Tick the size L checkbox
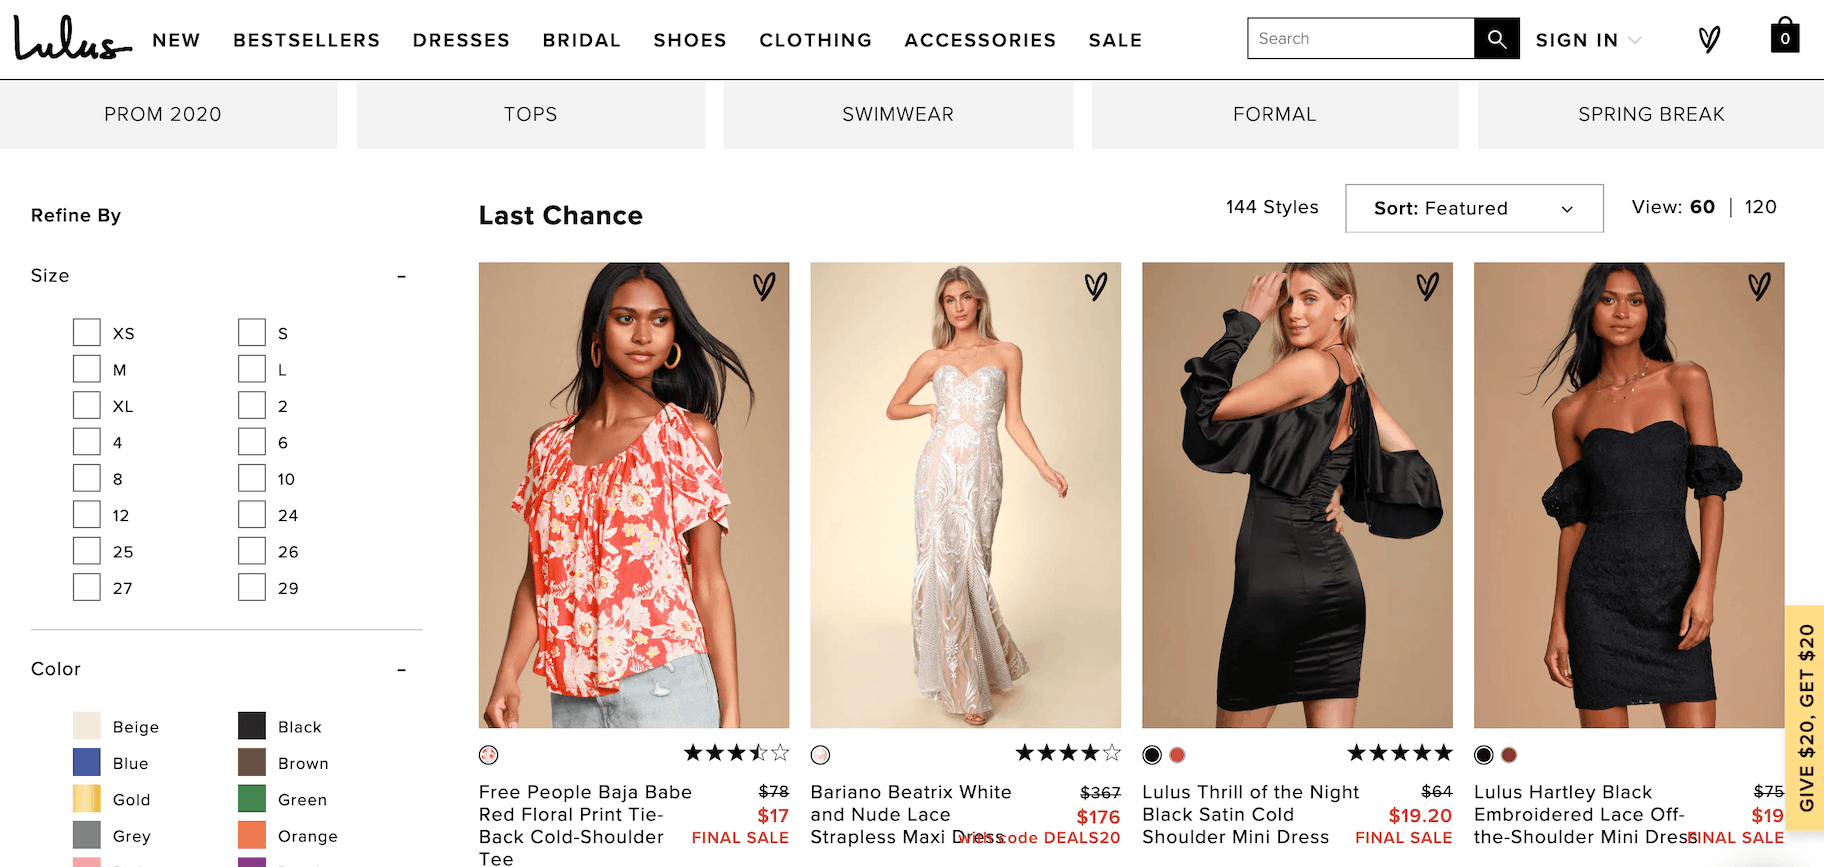1824x867 pixels. point(252,369)
